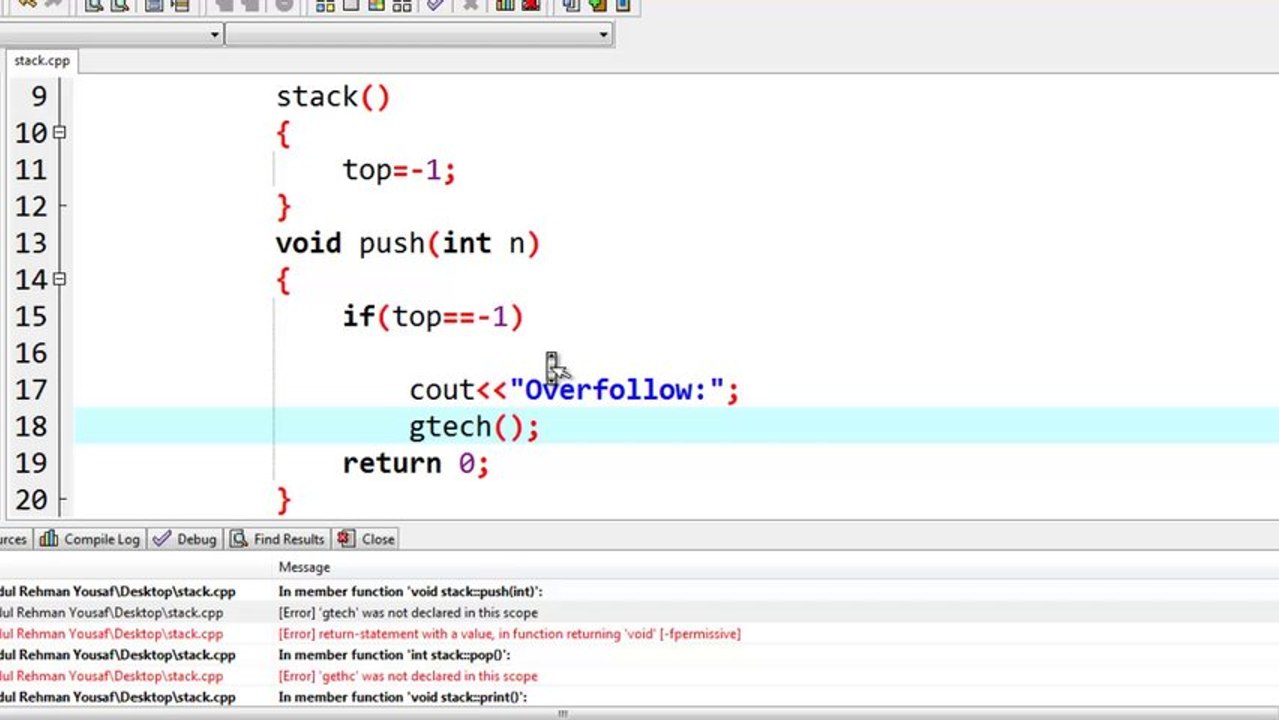Click the file path in the 'gtech' error row
This screenshot has width=1279, height=720.
(x=111, y=613)
